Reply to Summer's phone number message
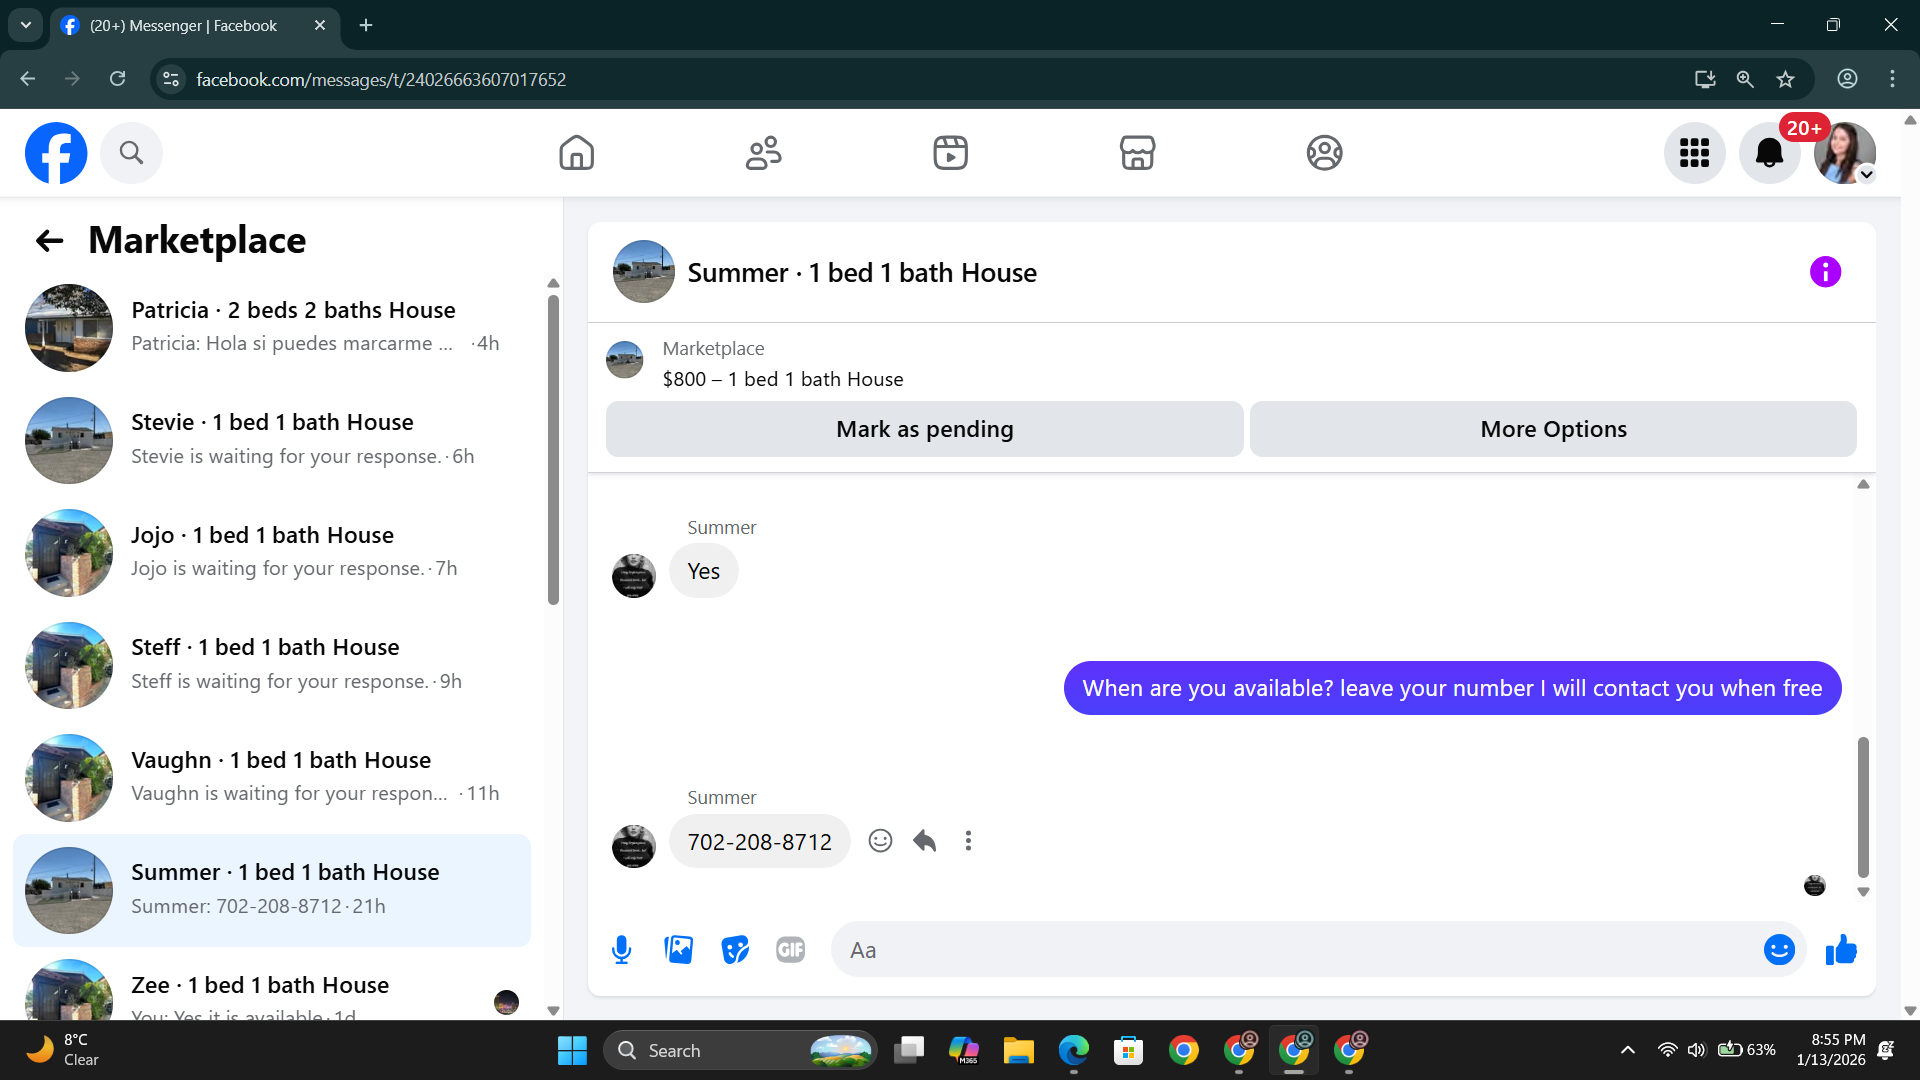The width and height of the screenshot is (1920, 1080). (925, 841)
